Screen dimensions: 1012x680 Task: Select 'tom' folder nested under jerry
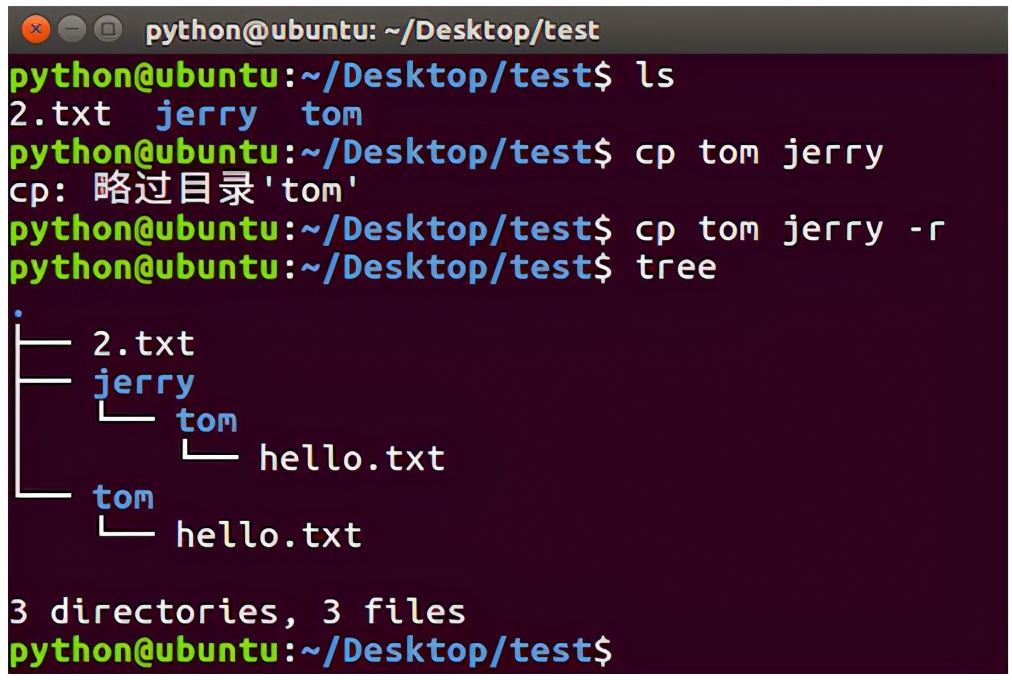click(207, 421)
